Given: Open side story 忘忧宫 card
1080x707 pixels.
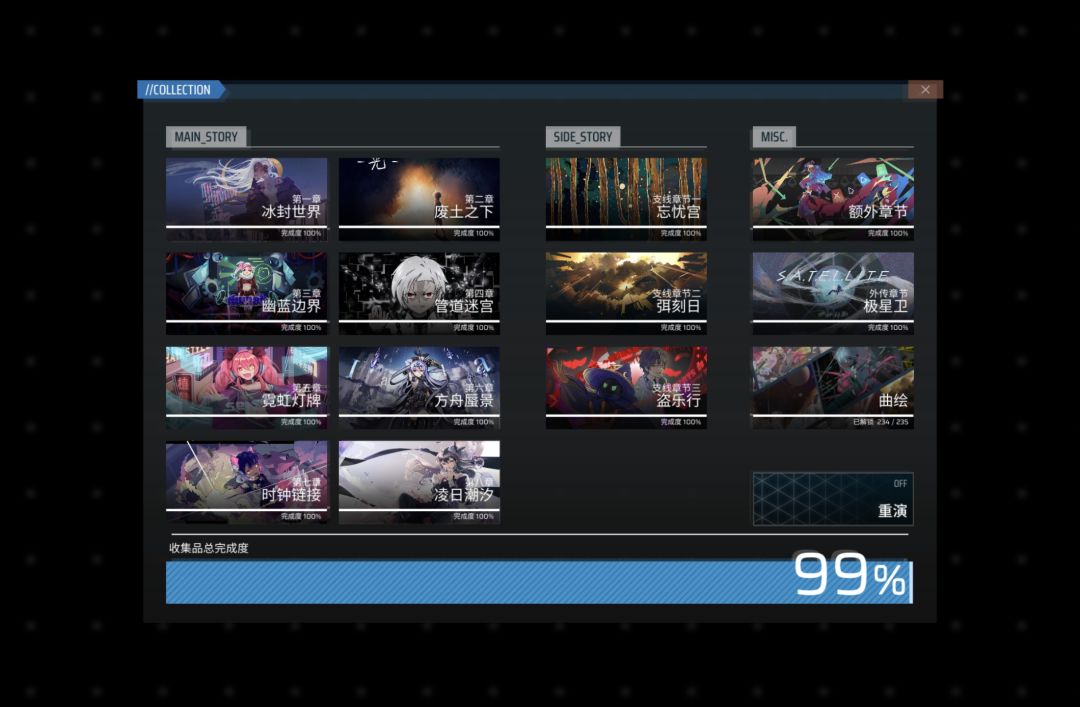Looking at the screenshot, I should [x=626, y=198].
